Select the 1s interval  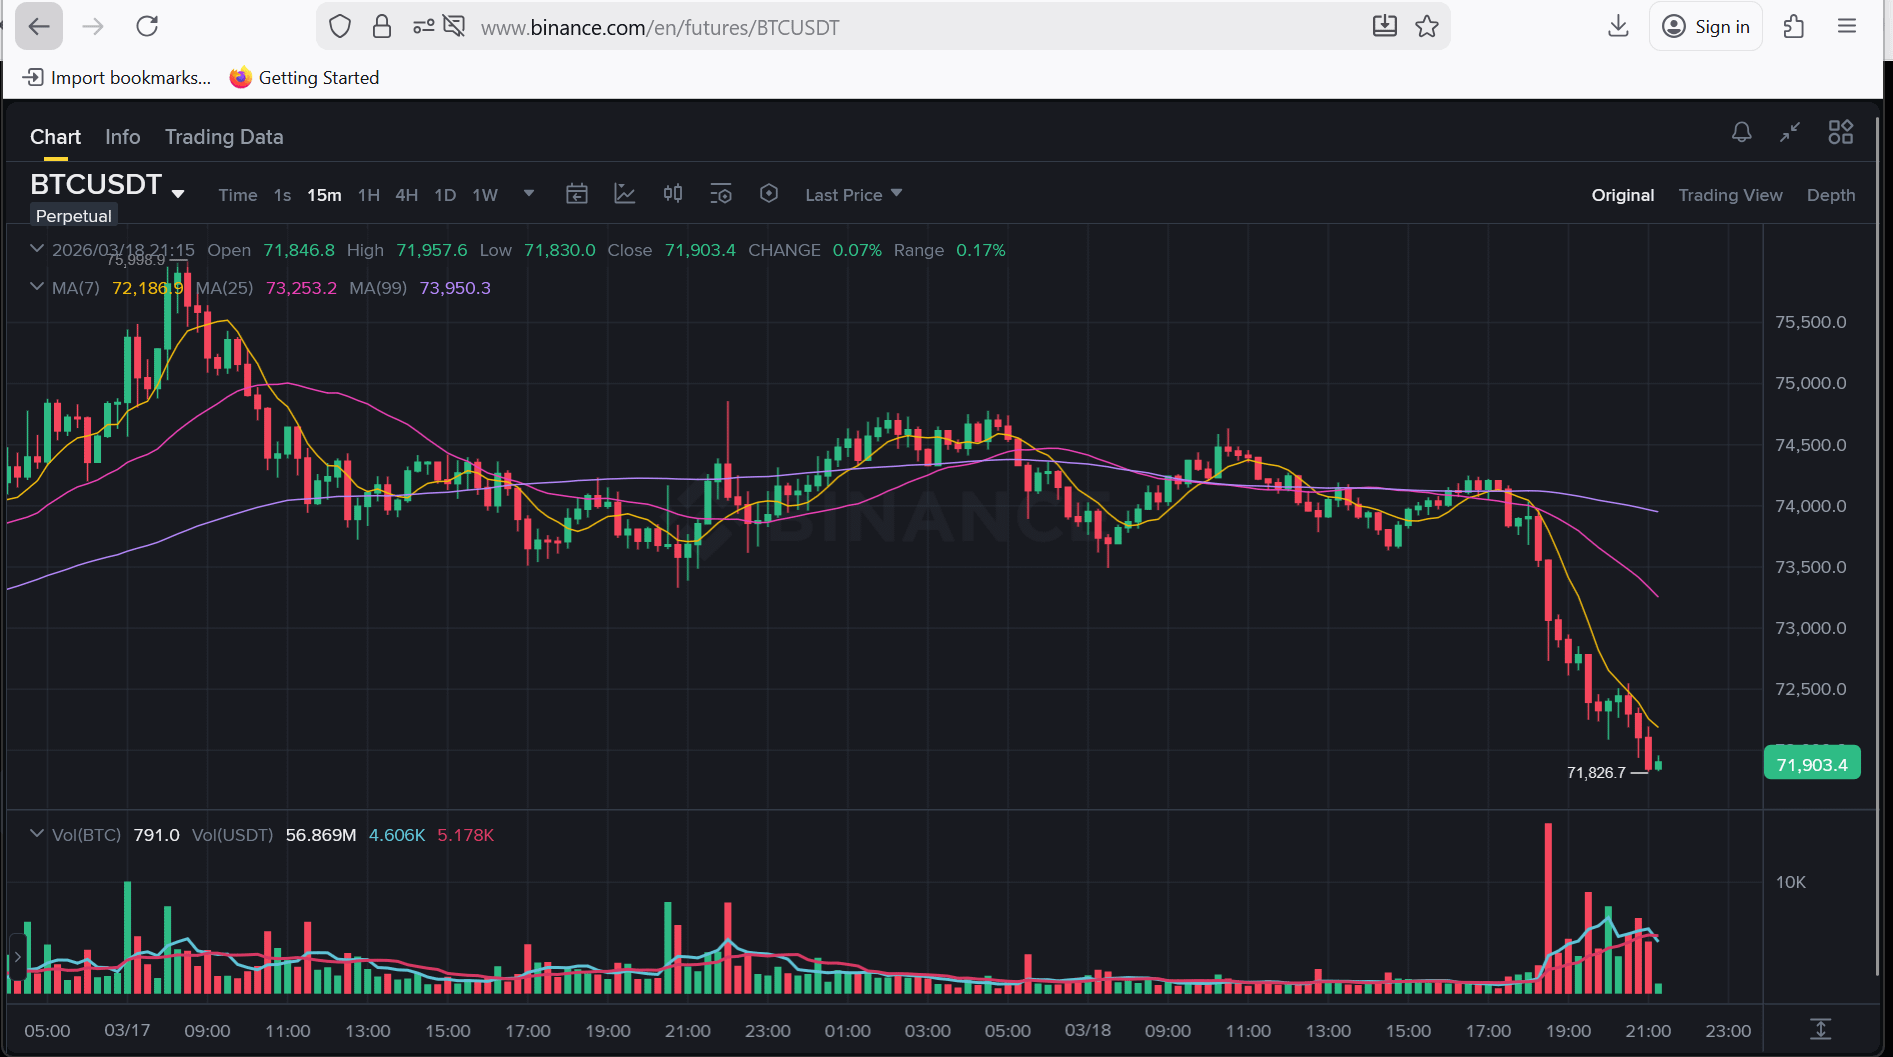(x=283, y=195)
